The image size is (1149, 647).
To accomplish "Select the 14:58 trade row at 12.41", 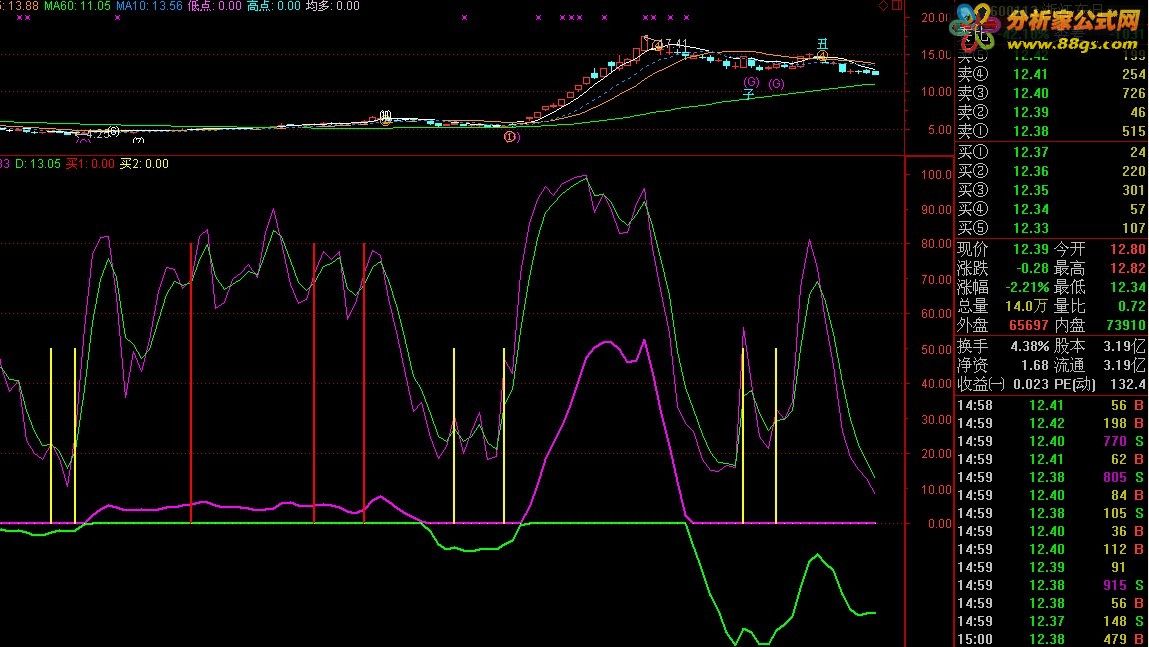I will pos(1052,406).
